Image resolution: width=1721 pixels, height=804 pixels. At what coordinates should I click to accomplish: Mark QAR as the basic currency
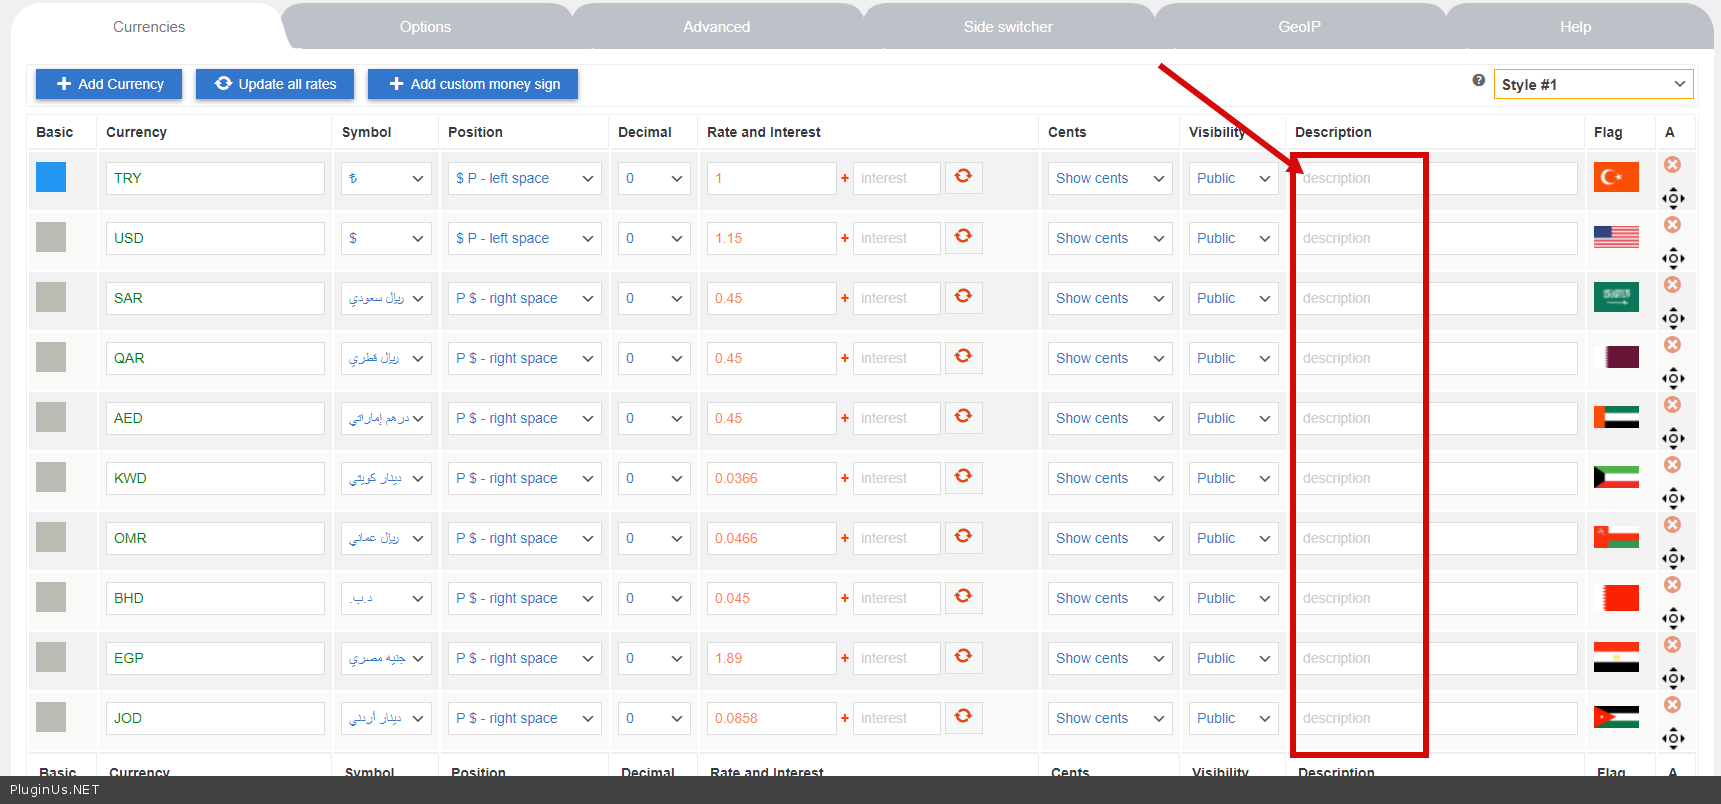tap(51, 357)
